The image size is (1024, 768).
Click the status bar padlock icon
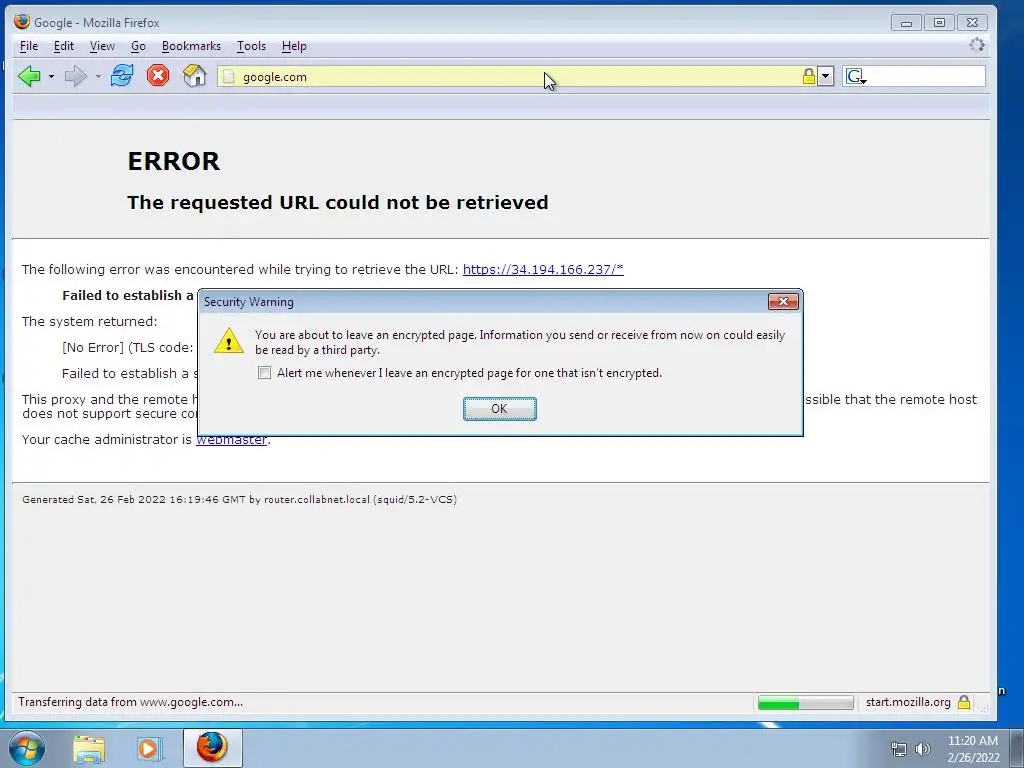click(964, 703)
